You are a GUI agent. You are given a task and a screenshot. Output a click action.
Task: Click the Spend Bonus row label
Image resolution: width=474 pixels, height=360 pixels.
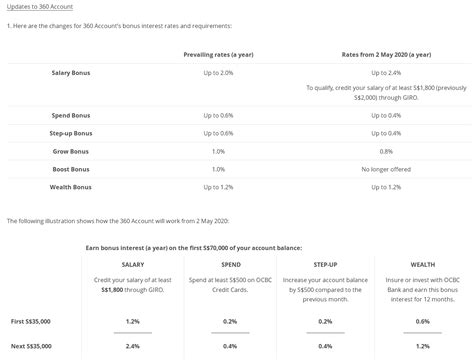tap(71, 116)
